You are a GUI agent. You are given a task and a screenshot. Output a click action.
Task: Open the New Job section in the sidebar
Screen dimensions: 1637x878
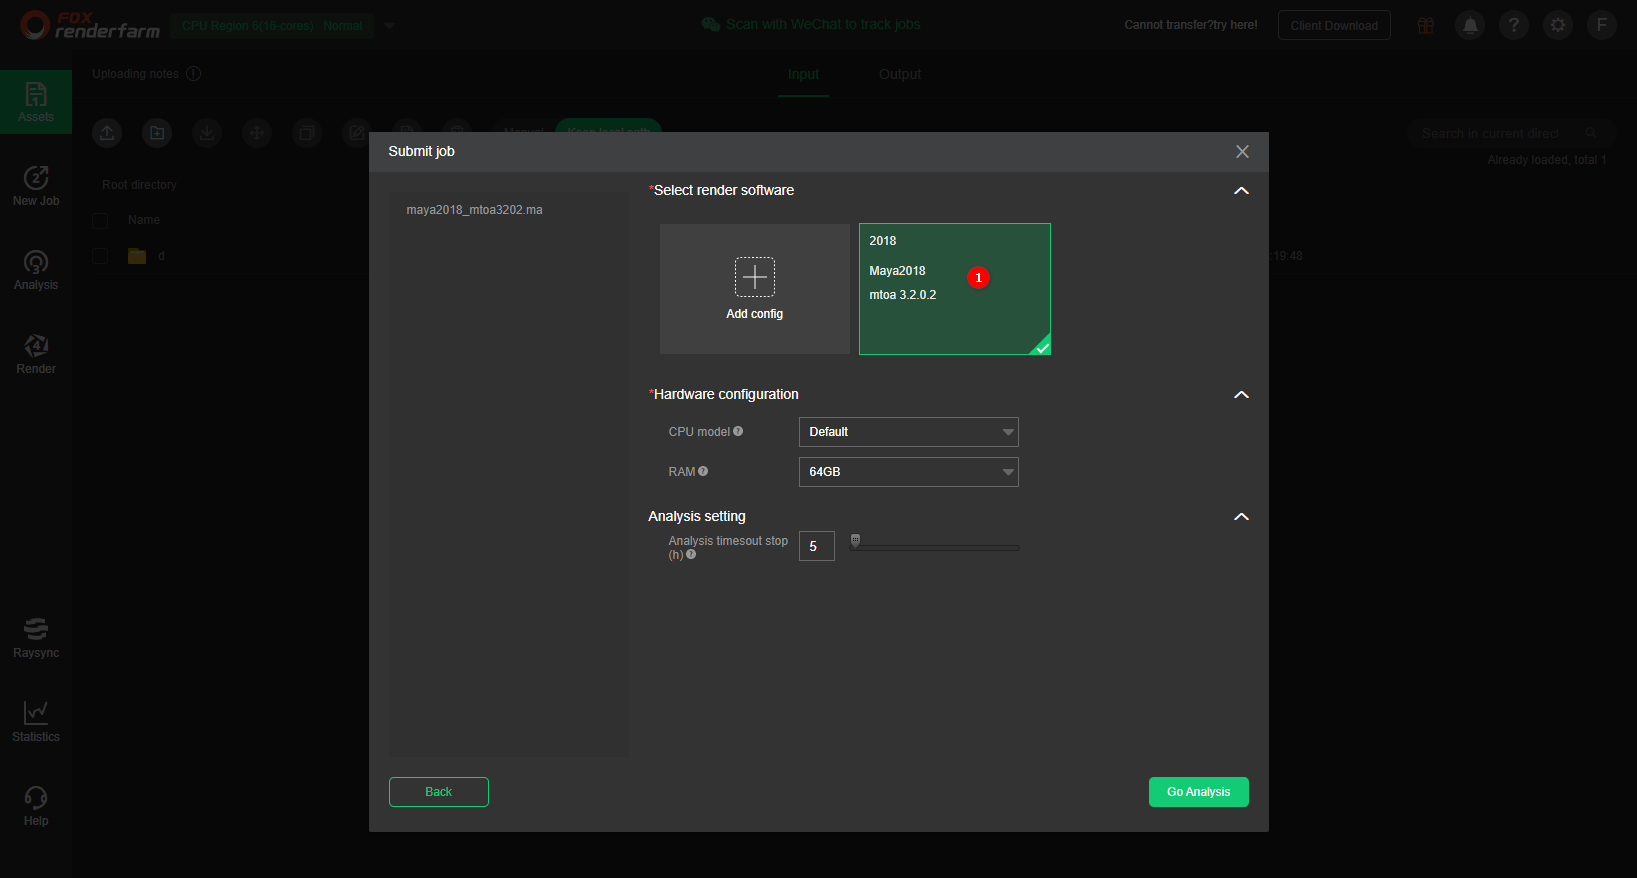coord(36,186)
